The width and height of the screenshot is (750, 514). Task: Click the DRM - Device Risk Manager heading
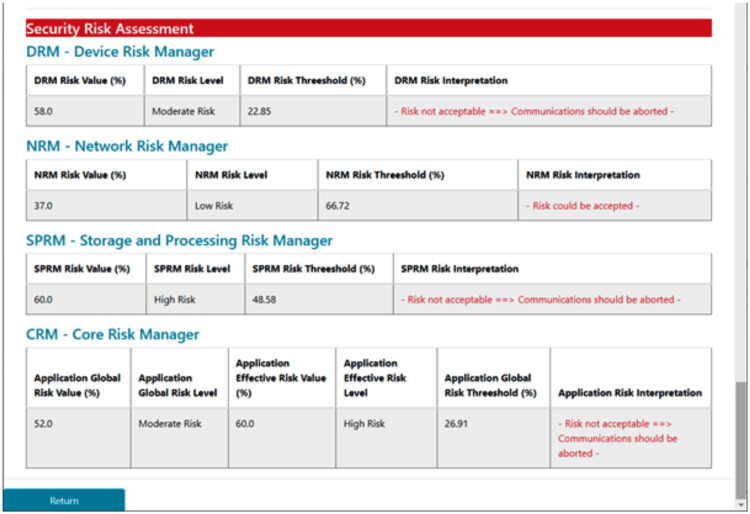pos(120,52)
